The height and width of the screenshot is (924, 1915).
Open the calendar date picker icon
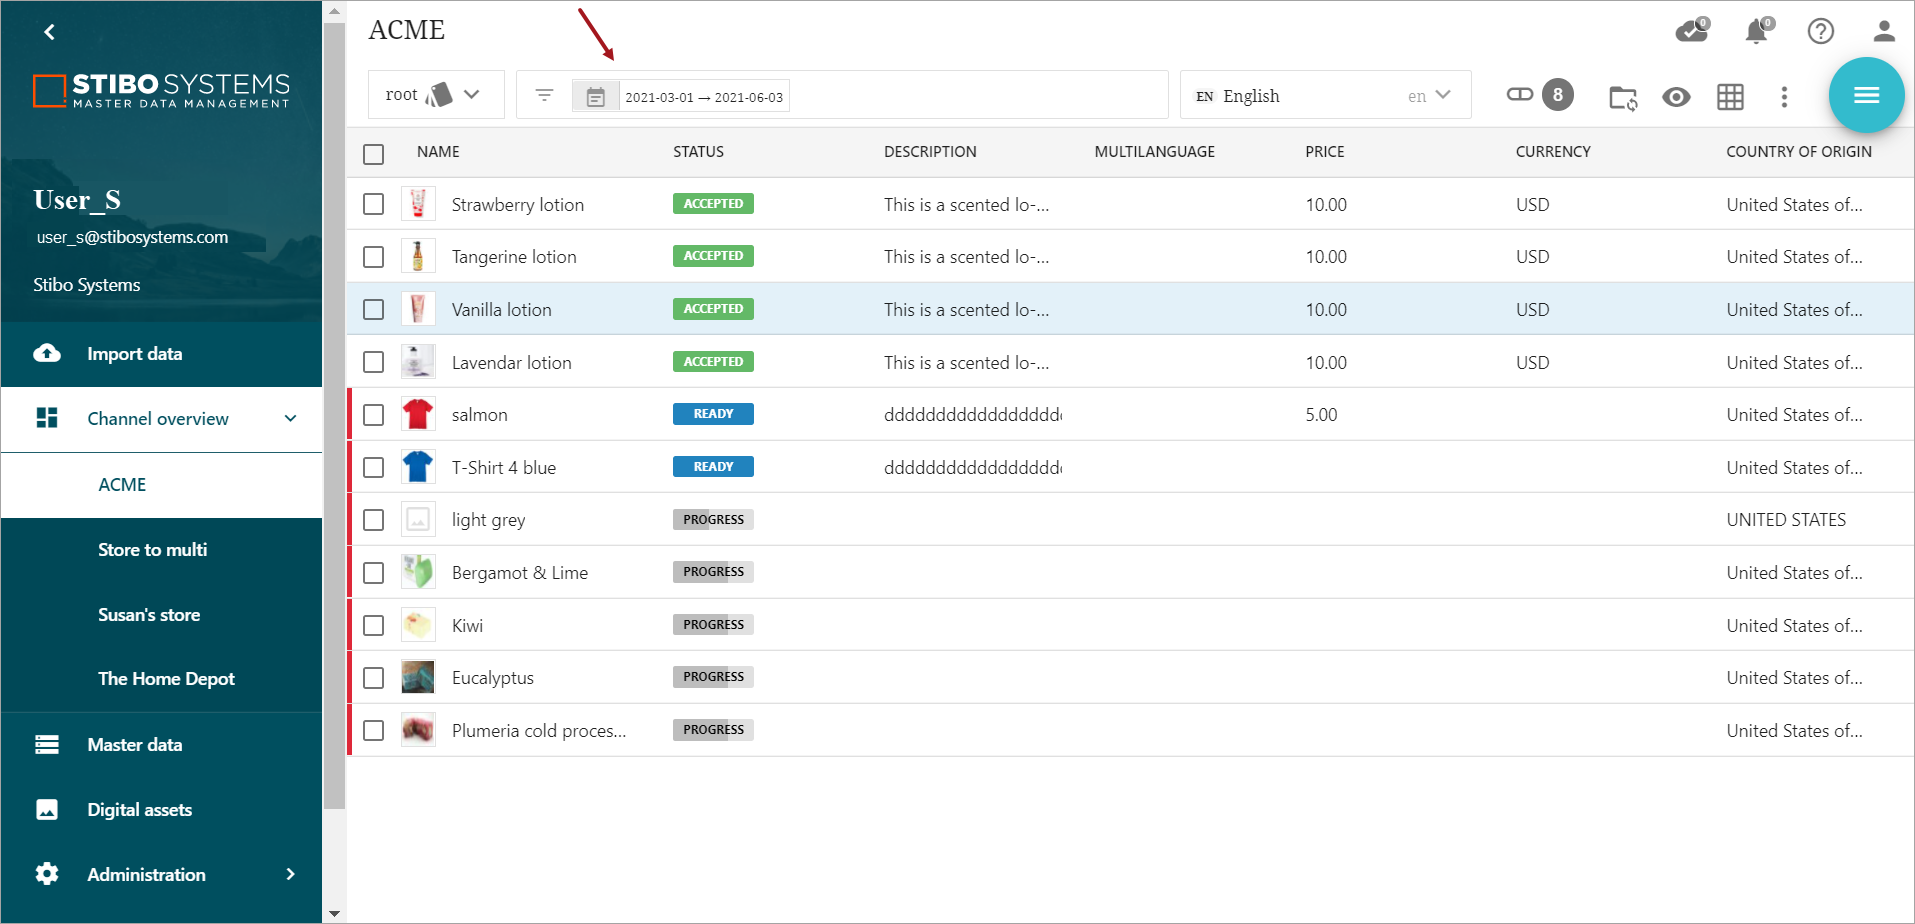[596, 97]
